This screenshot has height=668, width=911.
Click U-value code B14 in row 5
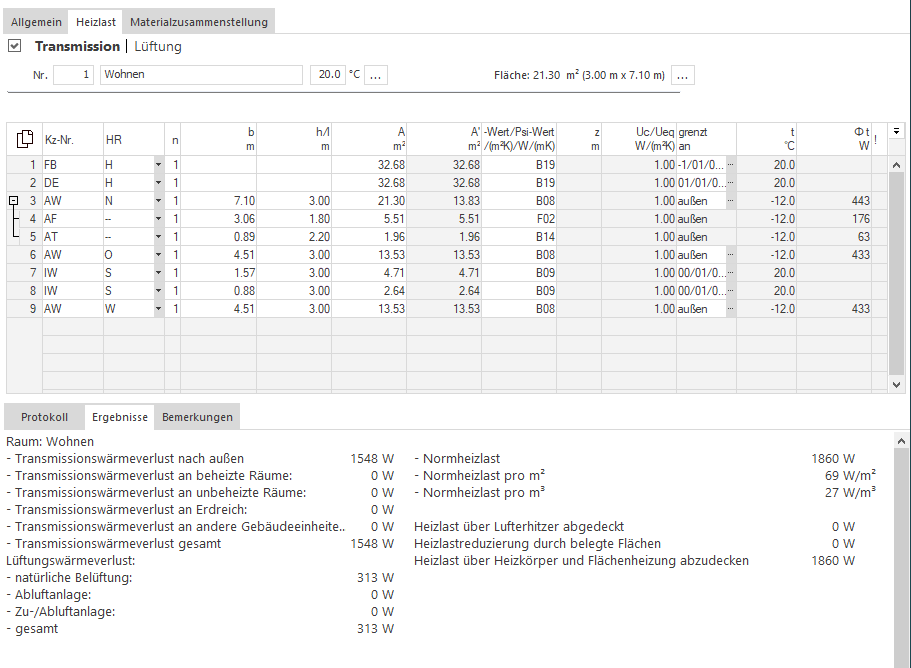[519, 237]
